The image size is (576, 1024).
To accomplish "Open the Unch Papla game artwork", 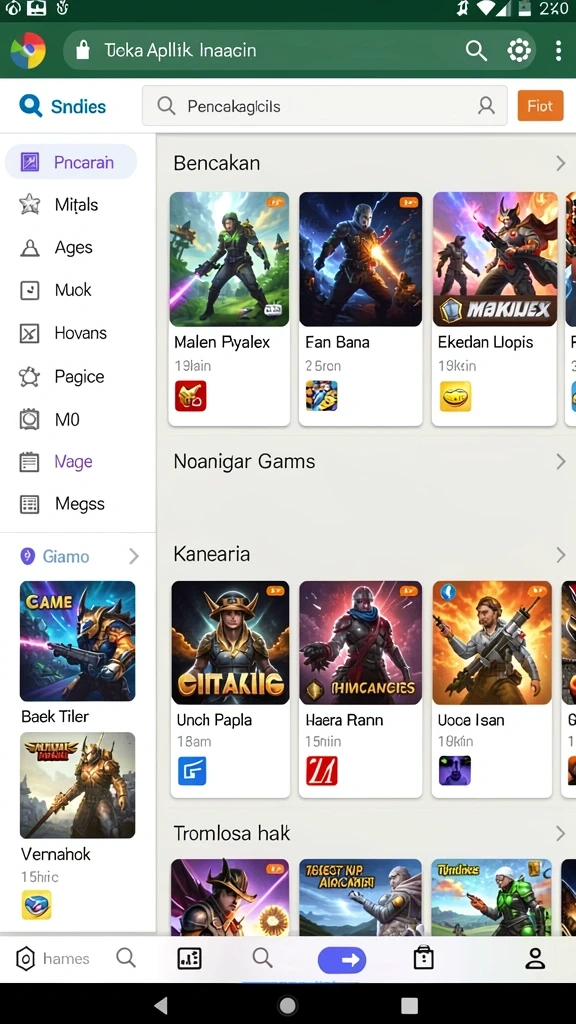I will coord(230,643).
